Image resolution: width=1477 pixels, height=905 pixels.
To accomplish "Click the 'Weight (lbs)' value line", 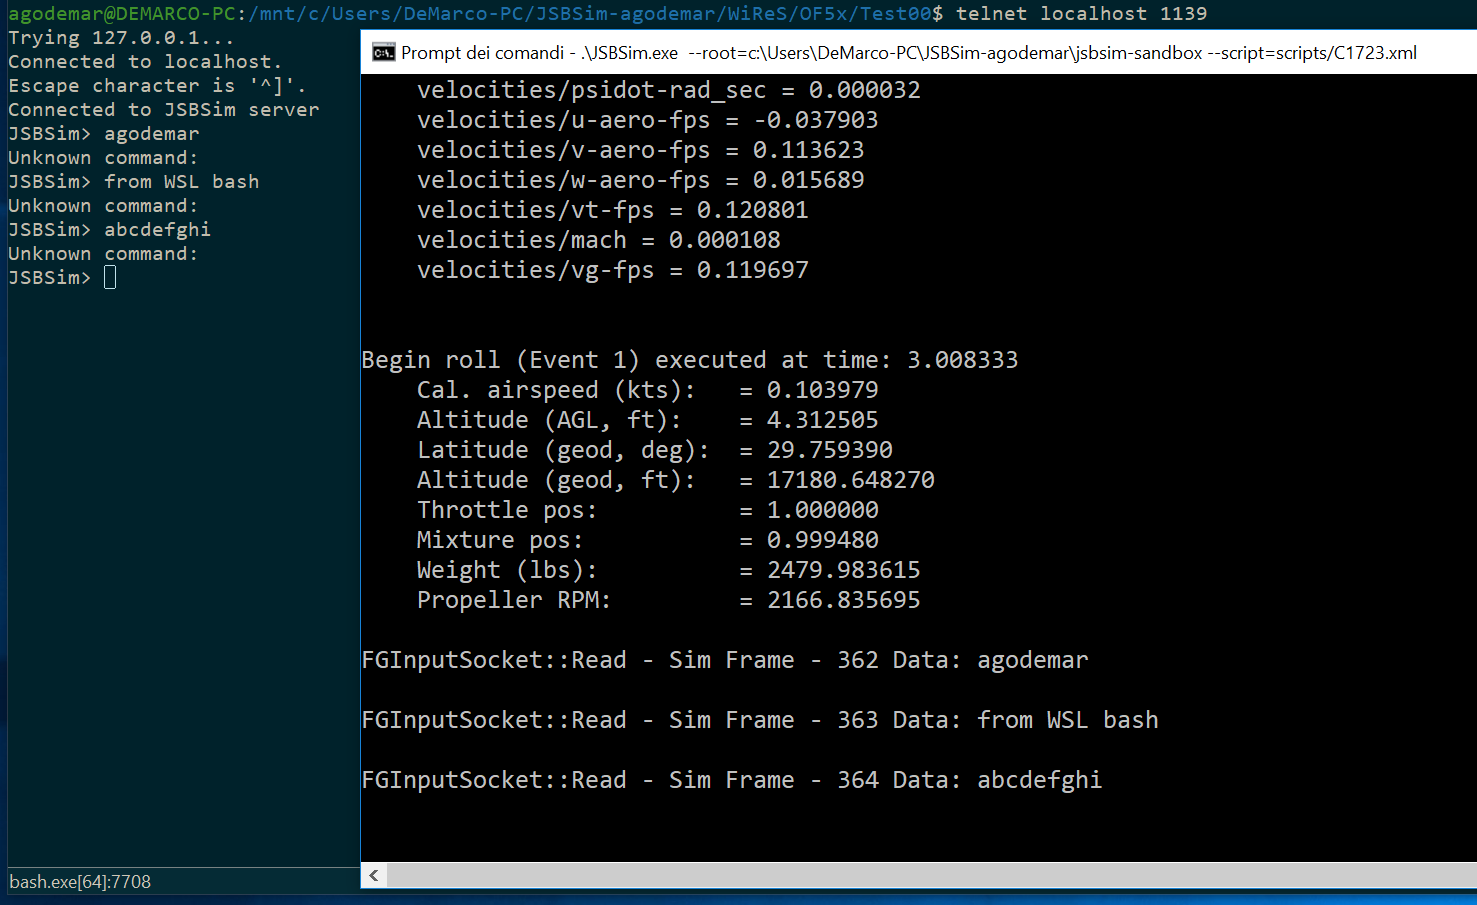I will (x=668, y=570).
